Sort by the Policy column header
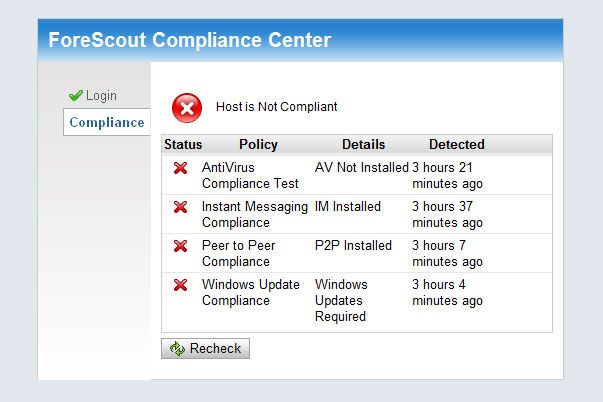Viewport: 603px width, 402px height. coord(258,145)
